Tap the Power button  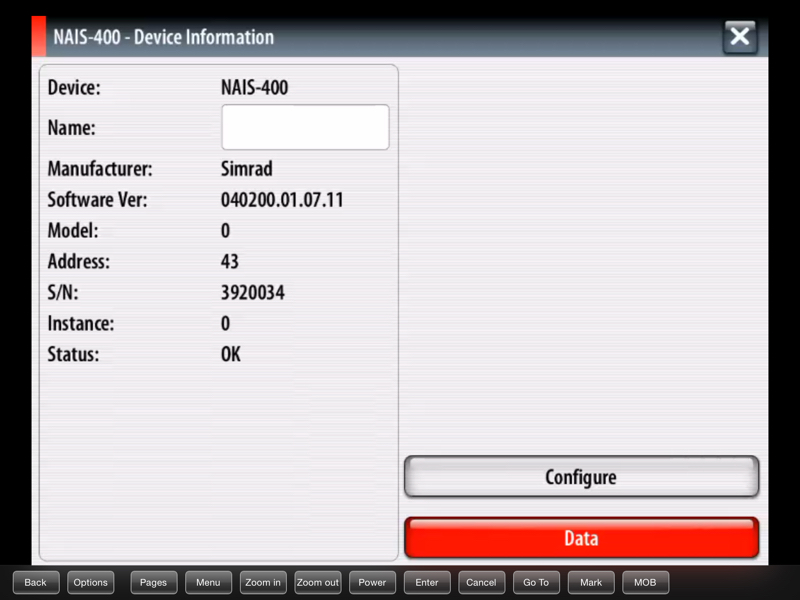pyautogui.click(x=372, y=582)
